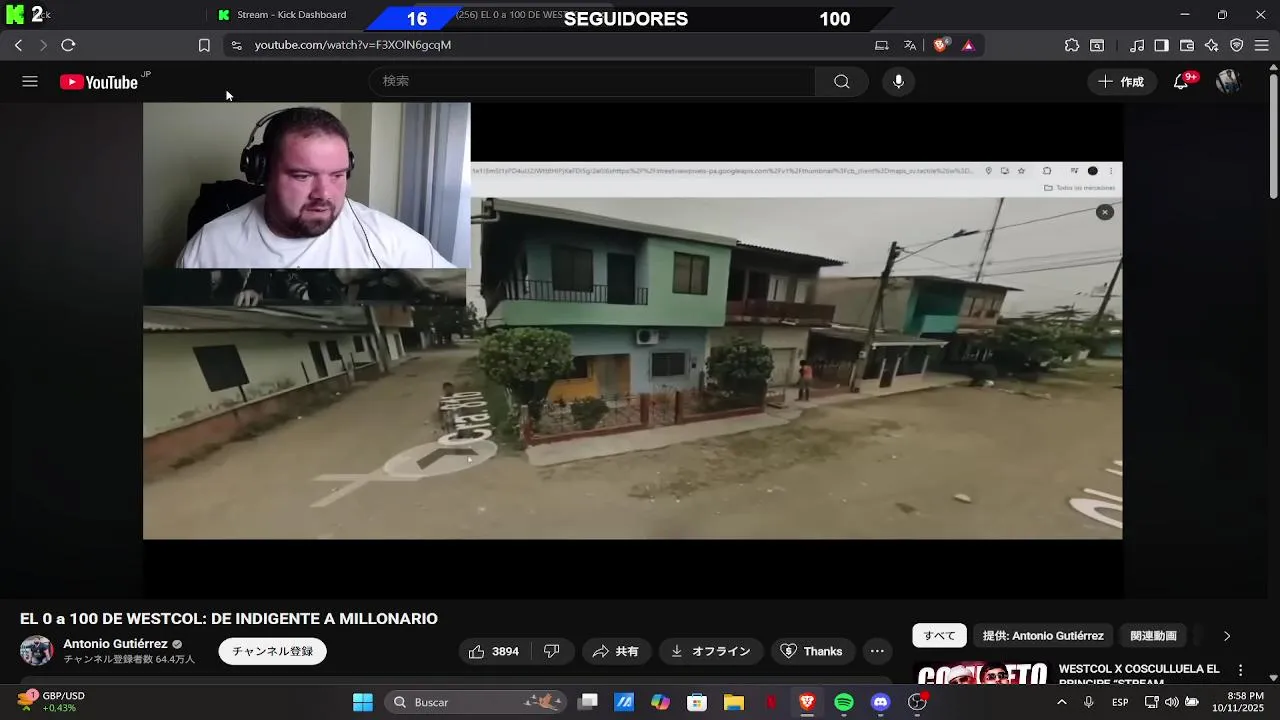Screen dimensions: 1280x720
Task: Open YouTube notifications bell
Action: 1182,82
